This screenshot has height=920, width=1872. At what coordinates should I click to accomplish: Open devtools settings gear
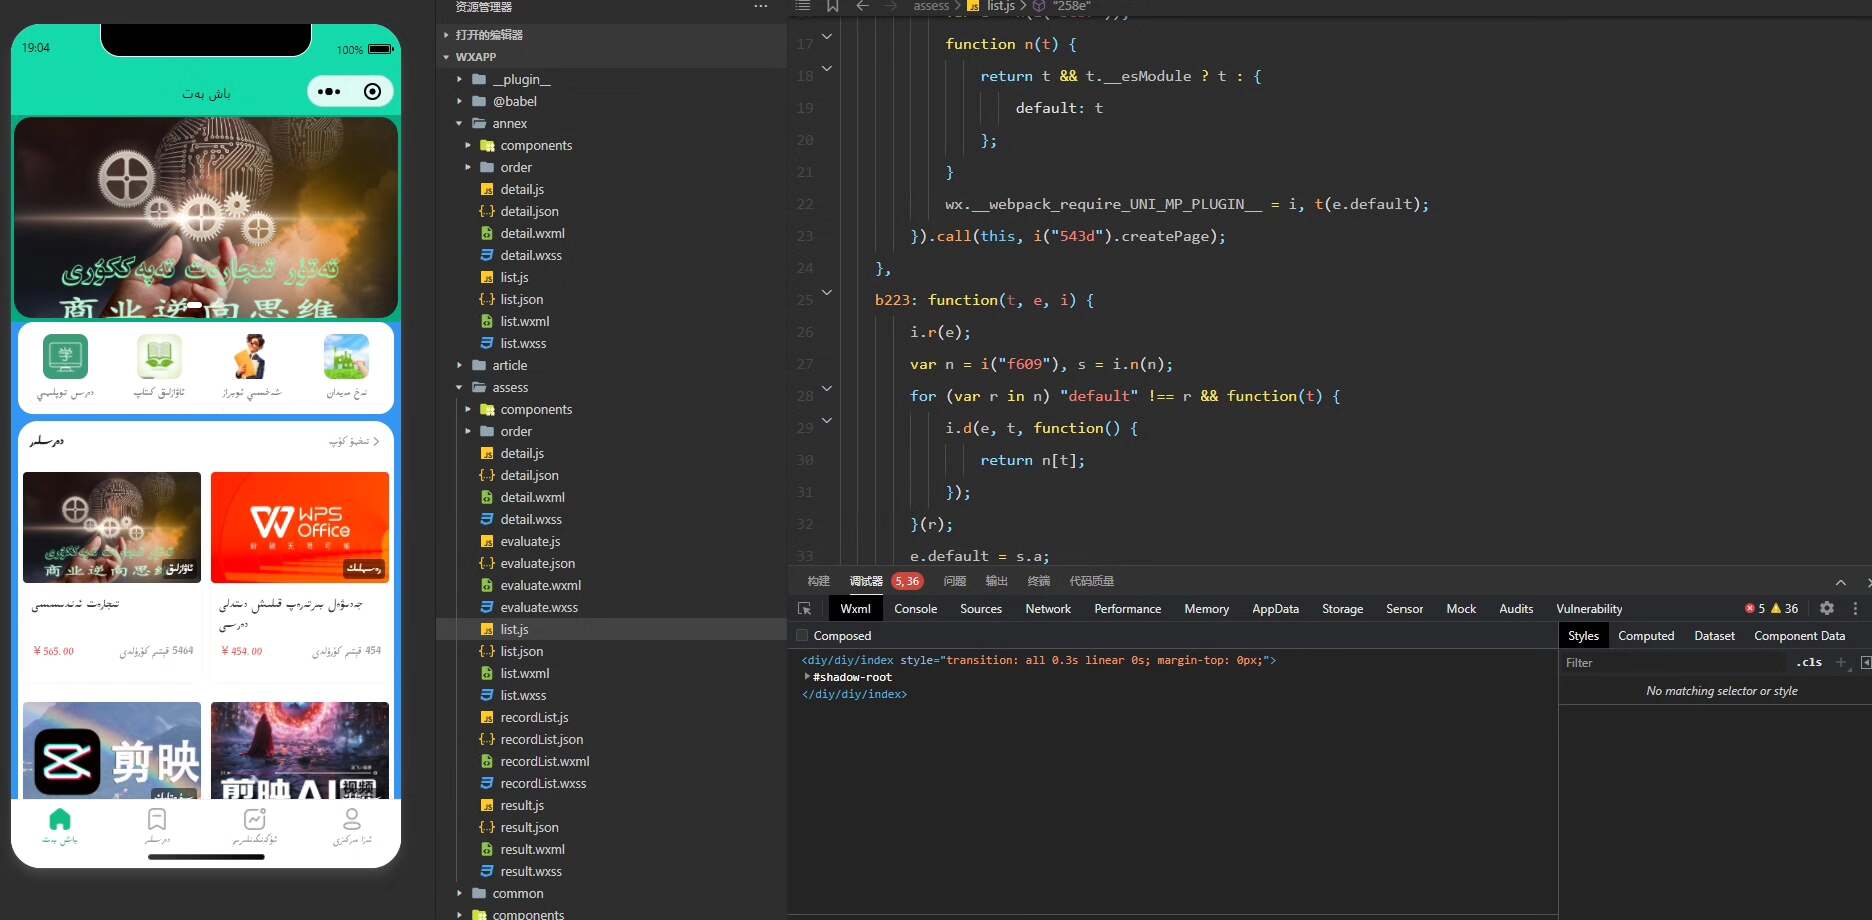[1826, 608]
